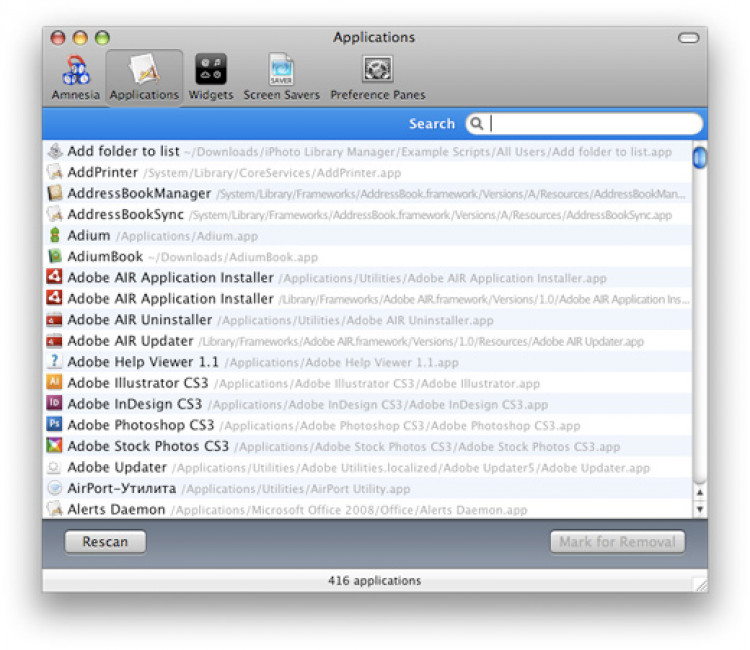Screen dimensions: 750x650
Task: Click the Alerts Daemon app icon
Action: [x=55, y=509]
